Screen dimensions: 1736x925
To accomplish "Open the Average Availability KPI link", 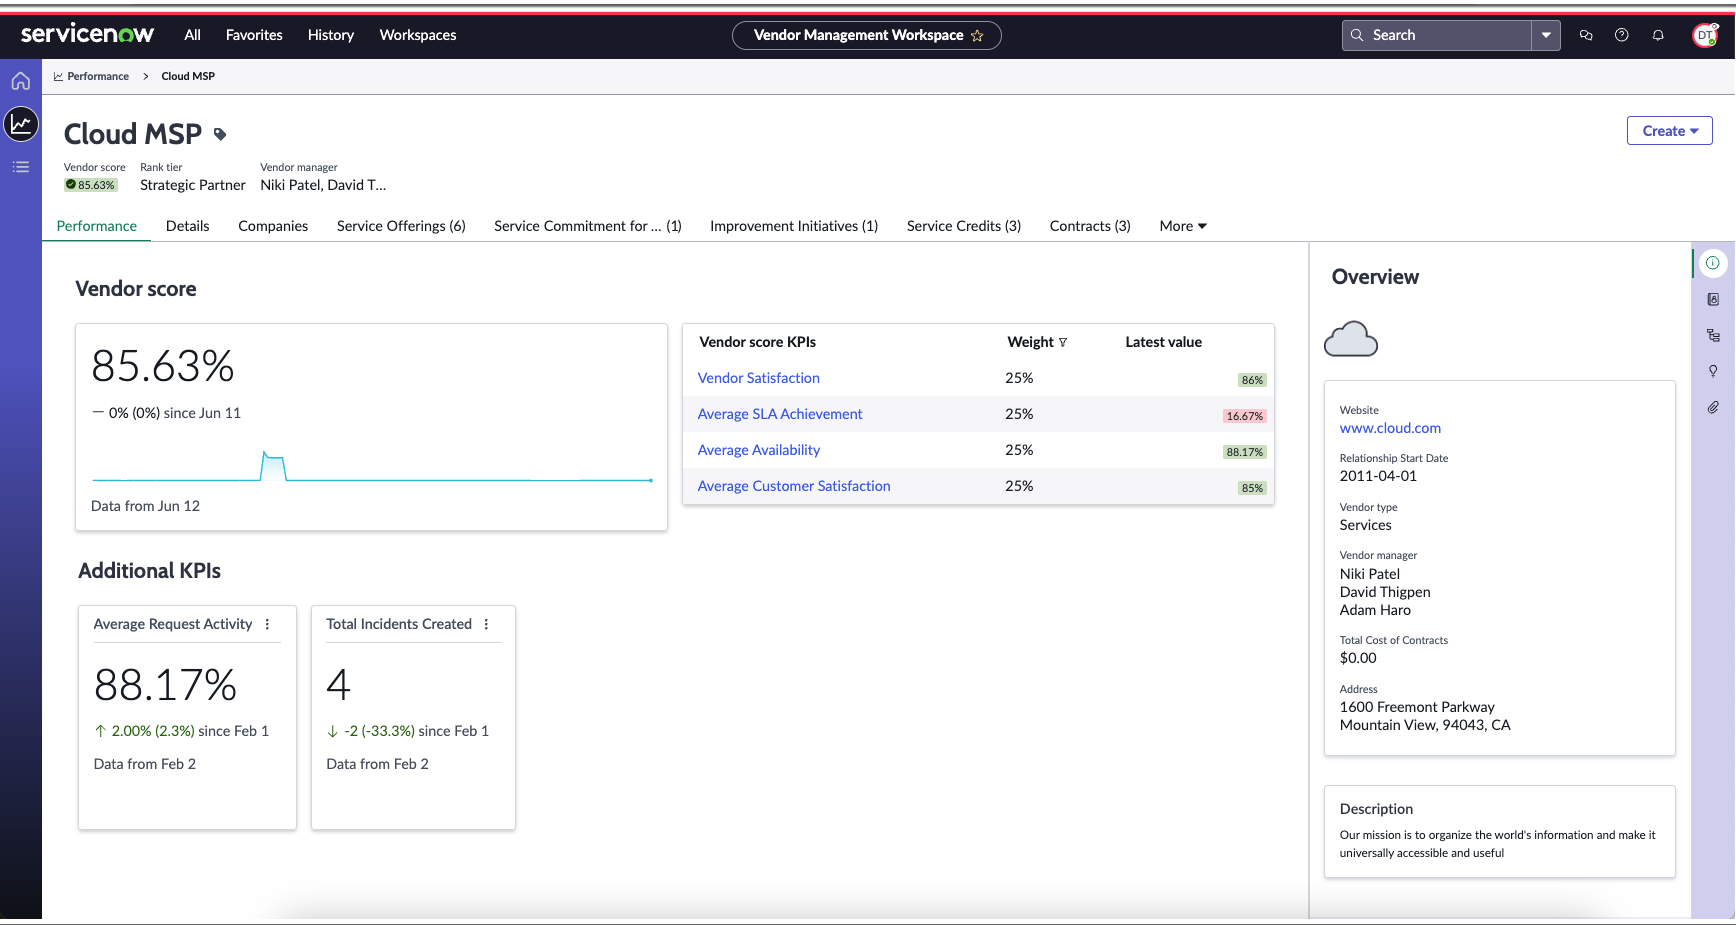I will click(759, 450).
